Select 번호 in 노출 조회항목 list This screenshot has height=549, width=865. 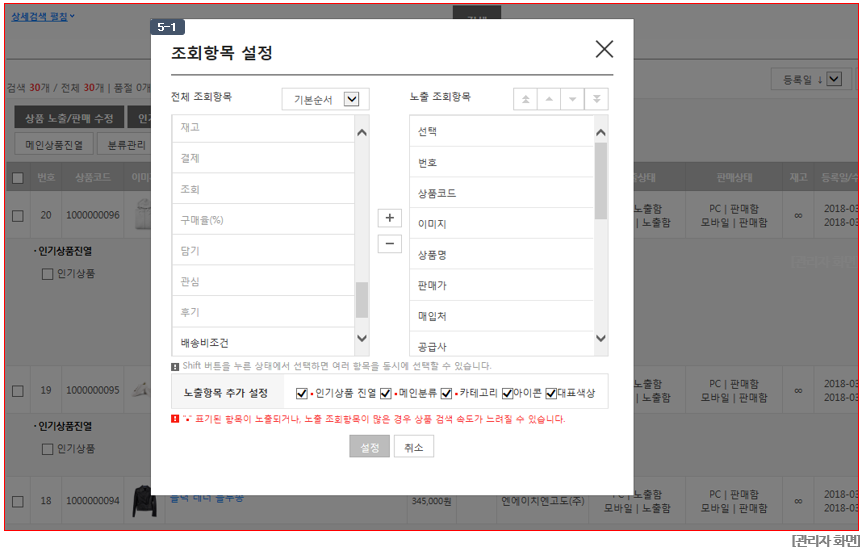[501, 163]
